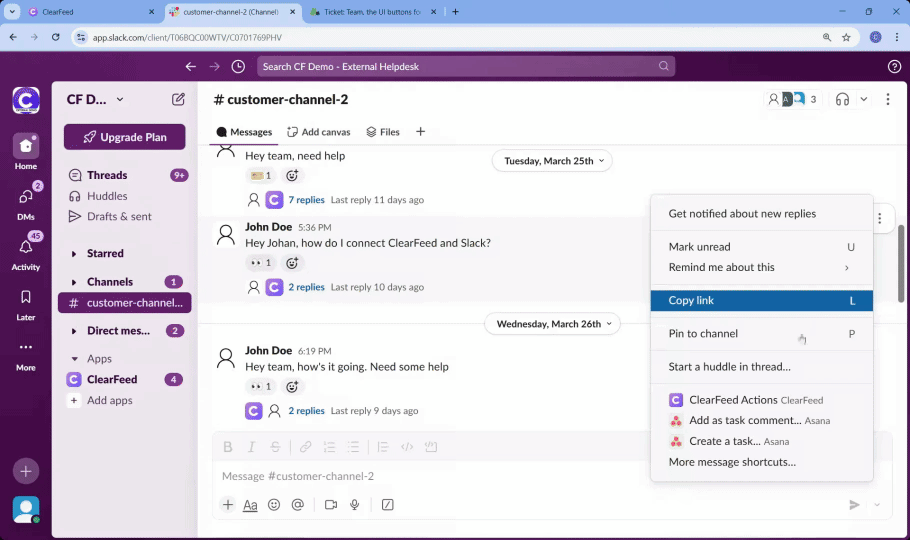This screenshot has height=540, width=910.
Task: Open the Later bookmark icon
Action: click(25, 298)
